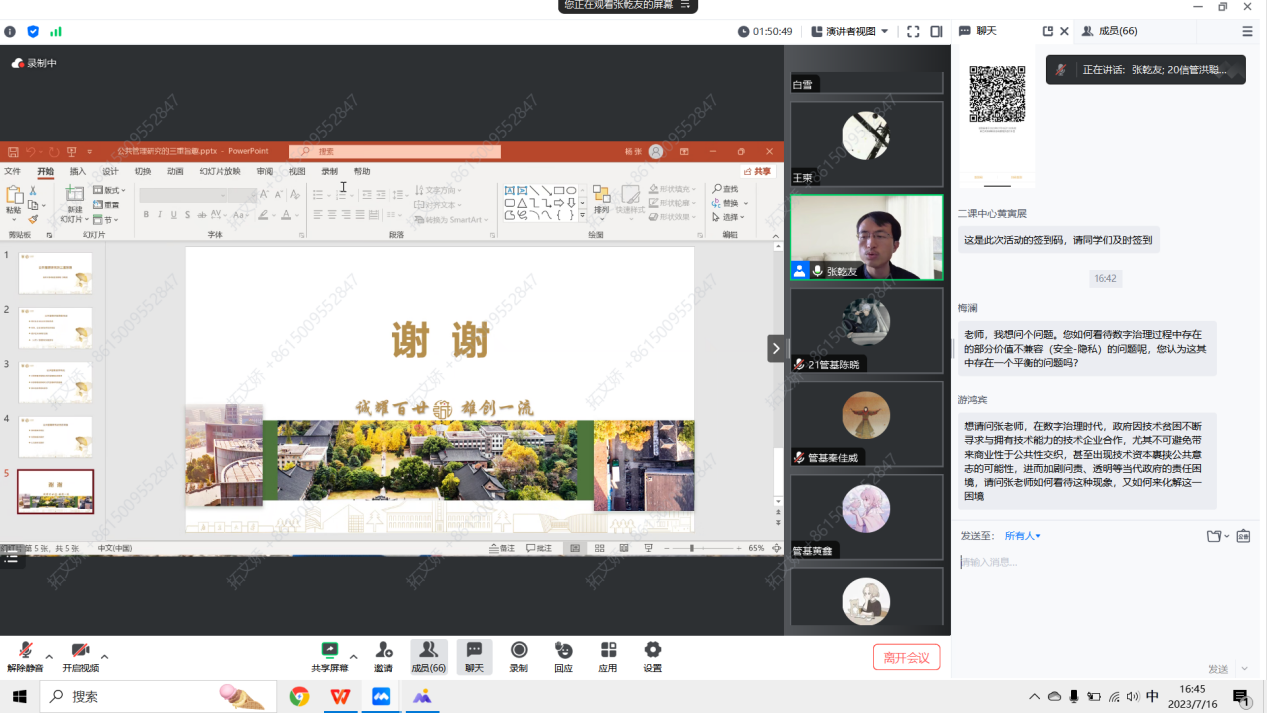The height and width of the screenshot is (713, 1267).
Task: Switch to the Members 成员(66) tab in the side panel
Action: pos(1110,31)
